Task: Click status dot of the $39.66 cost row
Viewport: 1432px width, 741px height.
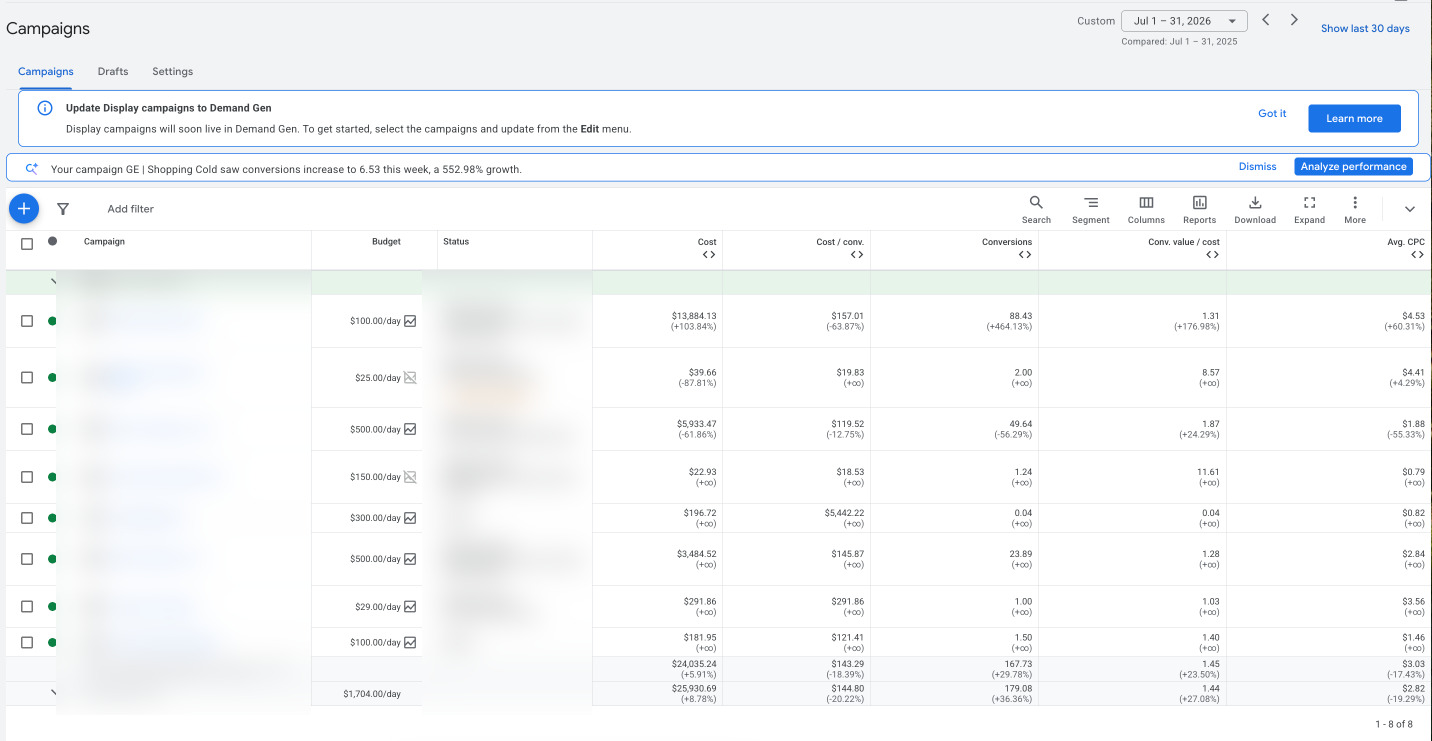Action: point(52,378)
